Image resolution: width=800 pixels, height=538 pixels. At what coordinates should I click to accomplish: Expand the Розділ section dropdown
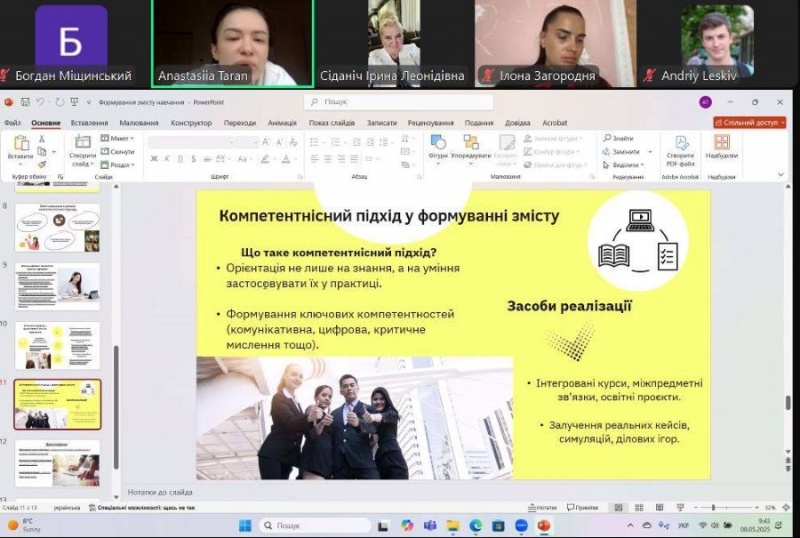118,164
